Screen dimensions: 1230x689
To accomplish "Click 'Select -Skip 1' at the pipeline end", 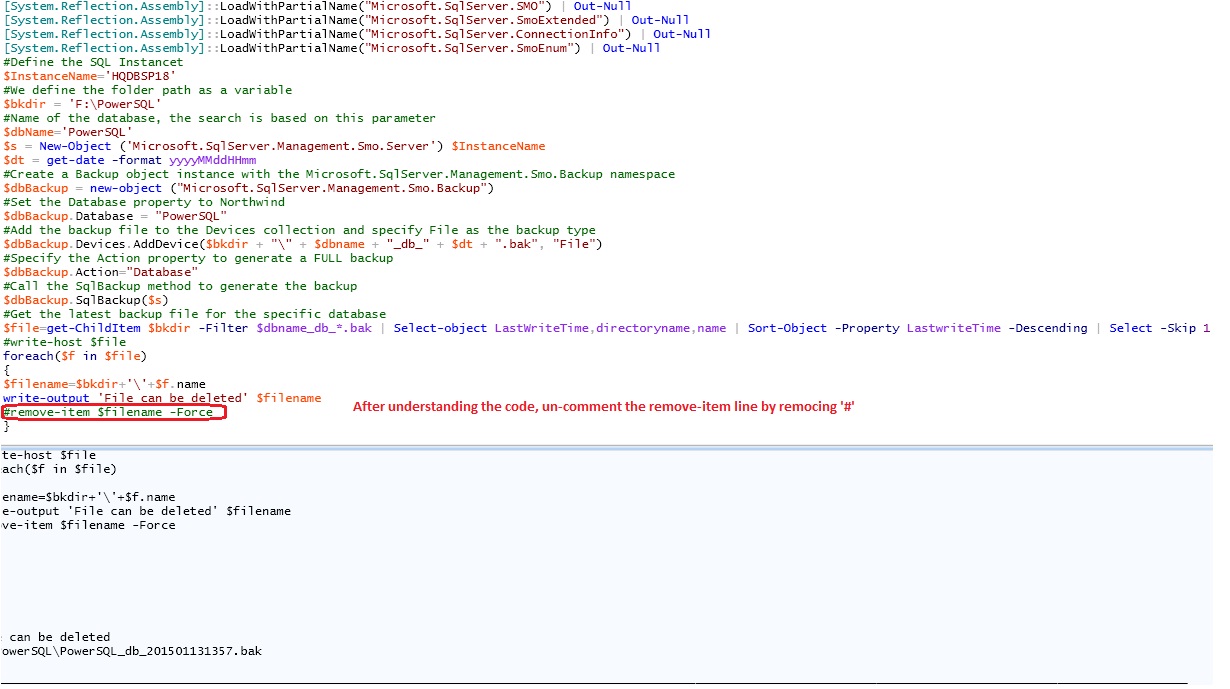I will tap(1159, 327).
